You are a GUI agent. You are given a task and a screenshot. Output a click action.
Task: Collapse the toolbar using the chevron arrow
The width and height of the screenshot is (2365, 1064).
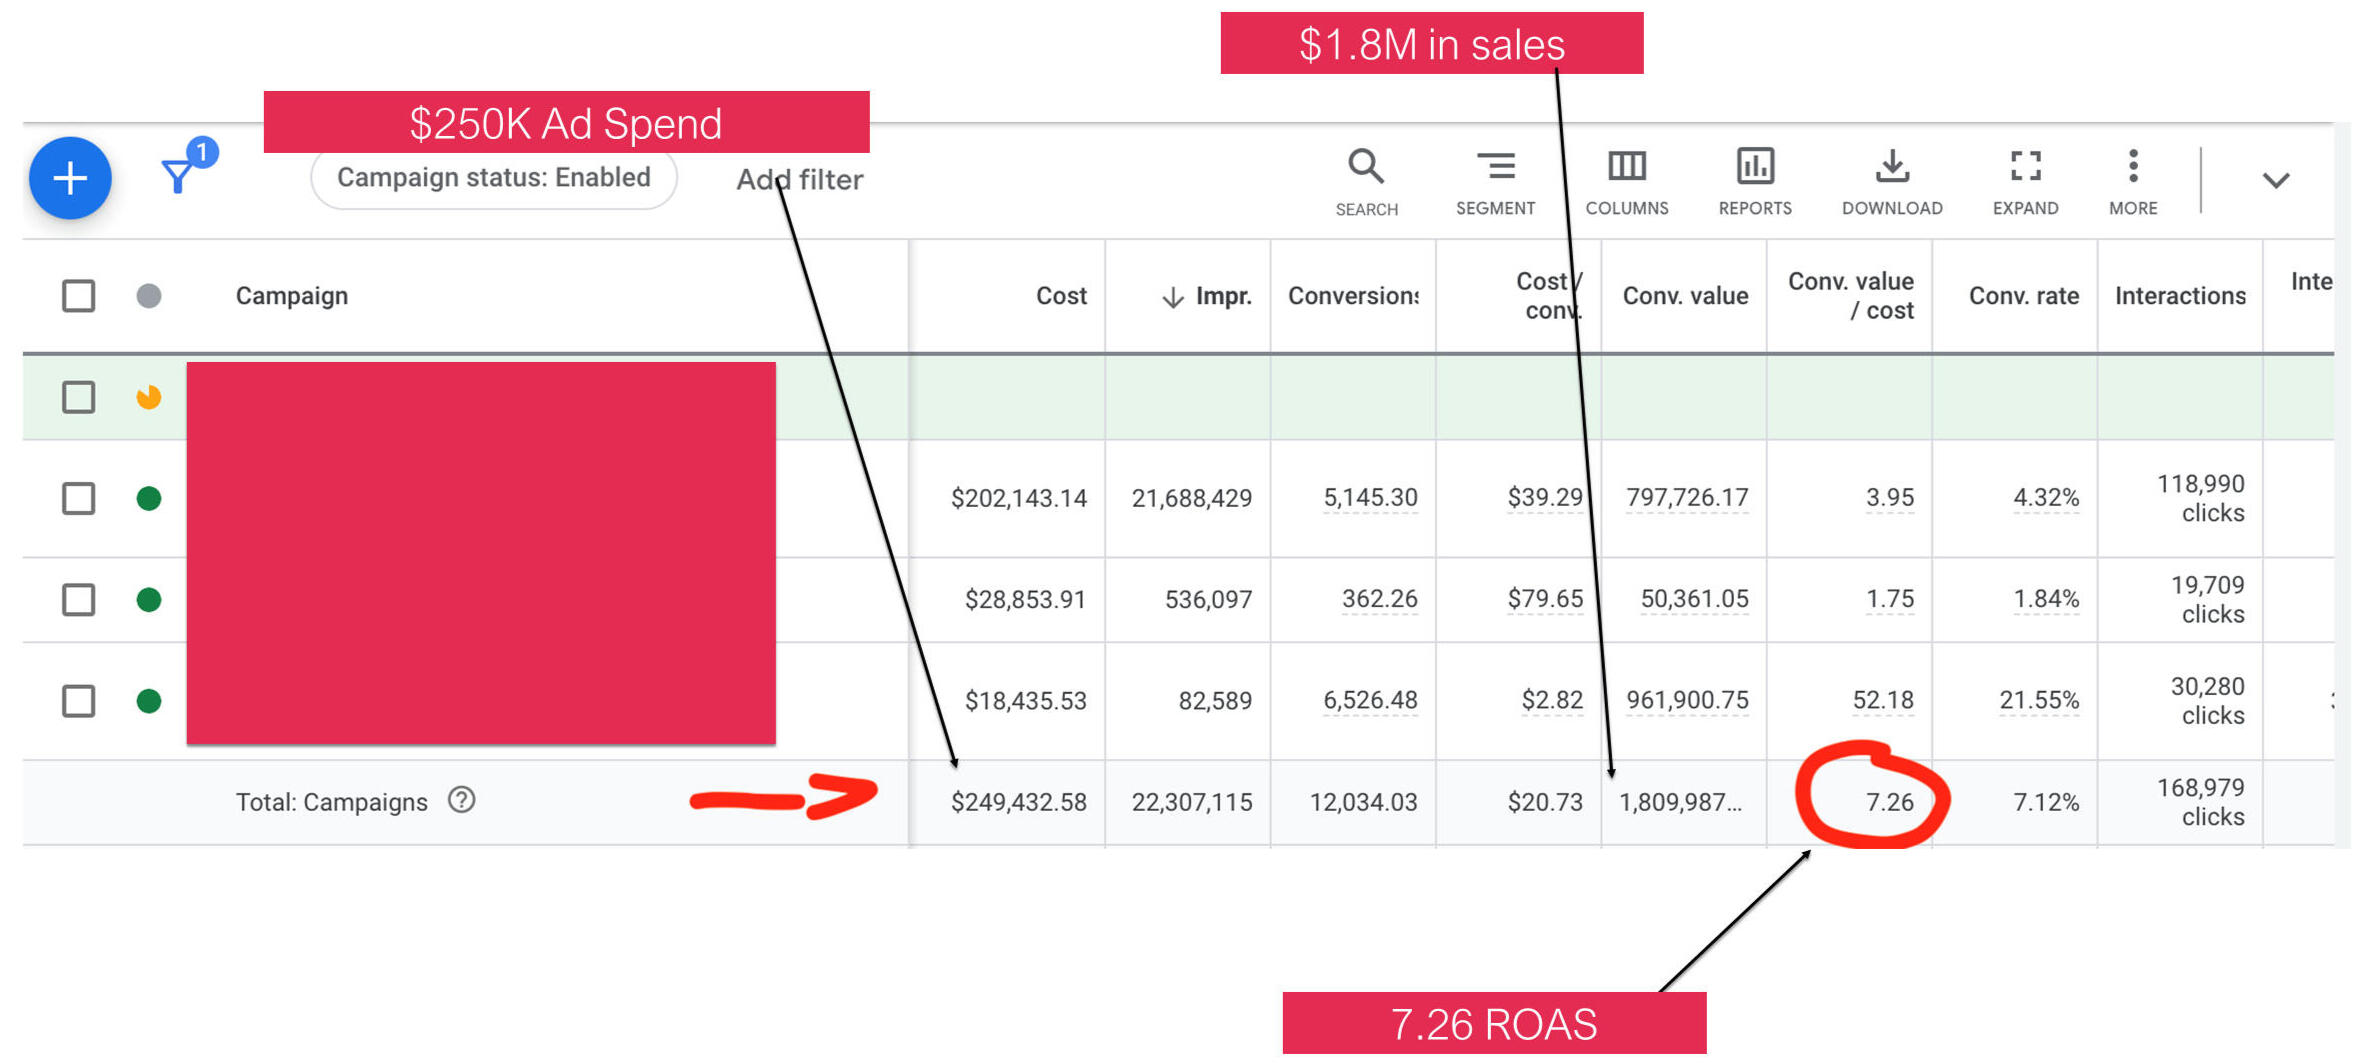(x=2276, y=181)
